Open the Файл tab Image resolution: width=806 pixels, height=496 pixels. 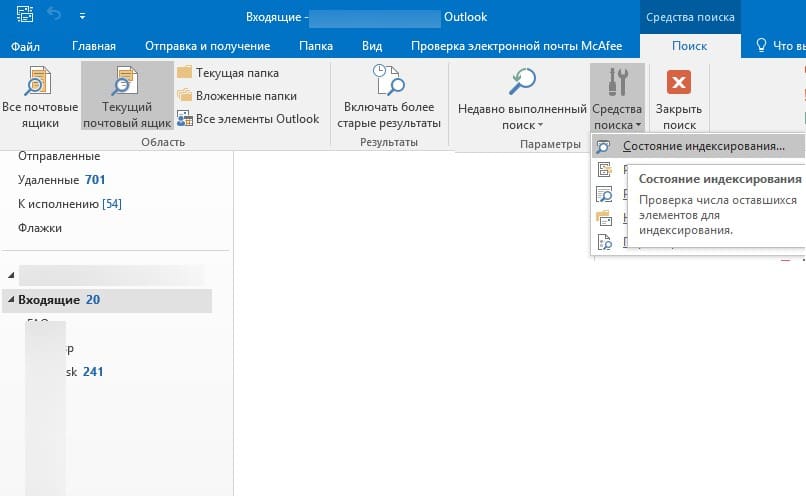click(x=25, y=46)
